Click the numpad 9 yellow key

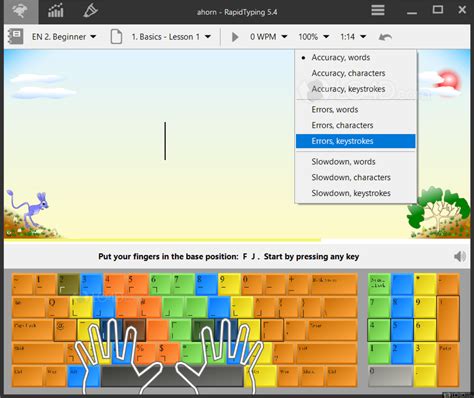pos(425,307)
